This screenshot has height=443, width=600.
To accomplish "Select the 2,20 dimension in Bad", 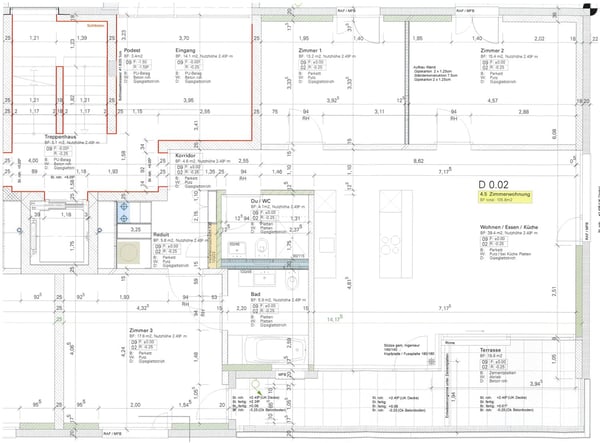I will point(241,308).
